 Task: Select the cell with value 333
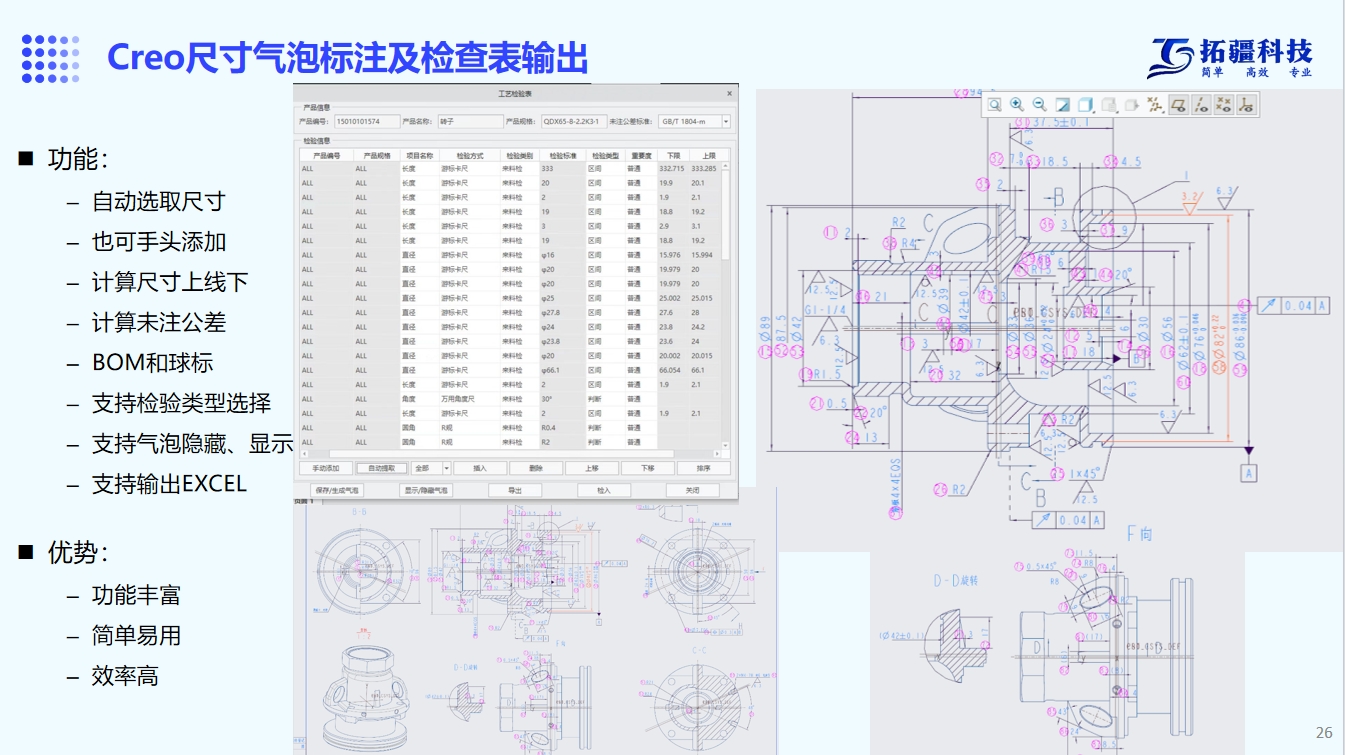pos(563,169)
